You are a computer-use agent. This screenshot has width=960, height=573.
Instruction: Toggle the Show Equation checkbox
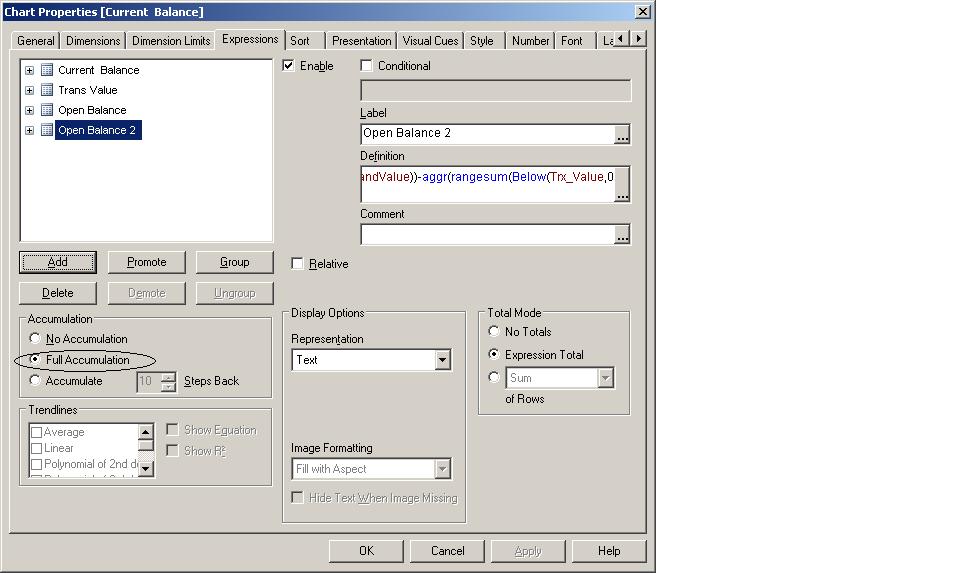click(173, 430)
